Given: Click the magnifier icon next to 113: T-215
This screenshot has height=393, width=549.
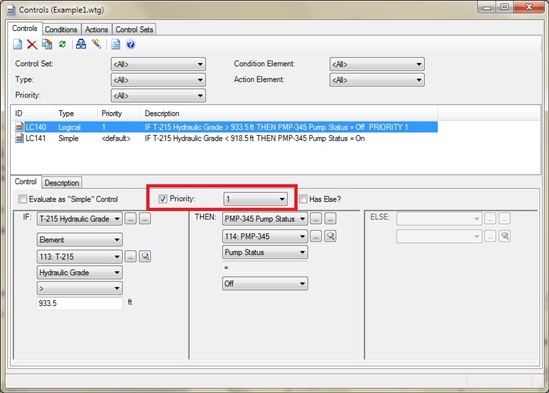Looking at the screenshot, I should (145, 256).
